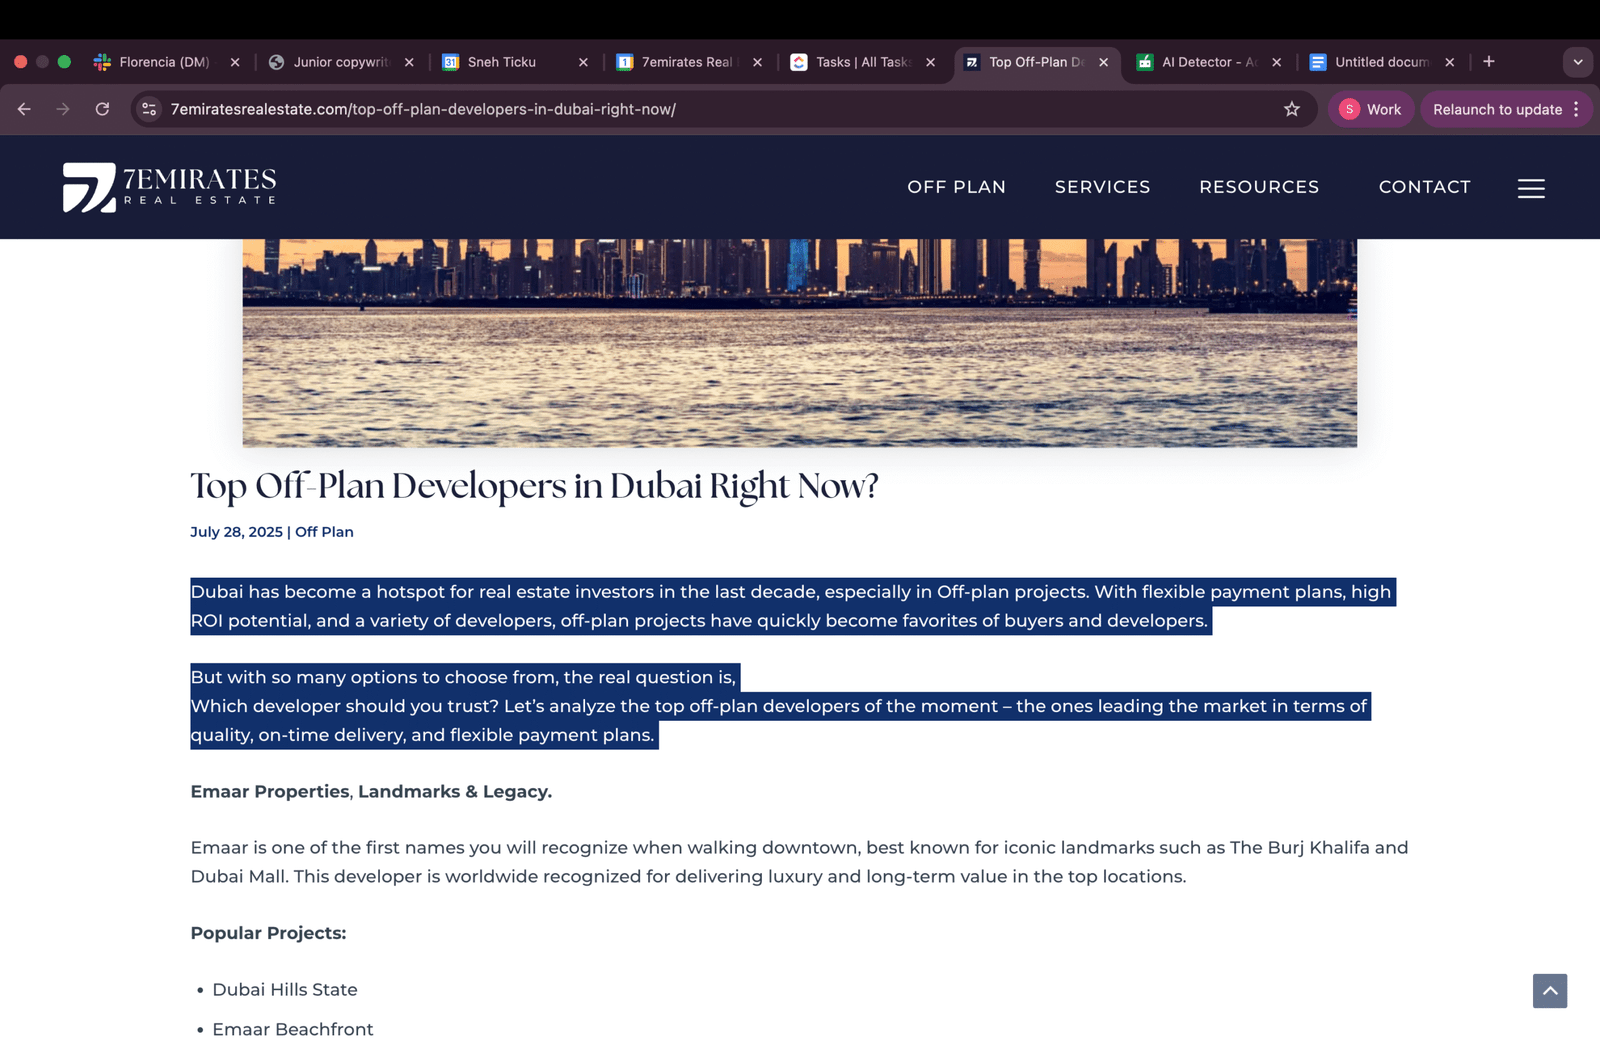The image size is (1600, 1041).
Task: Expand the tab search dropdown
Action: (1578, 62)
